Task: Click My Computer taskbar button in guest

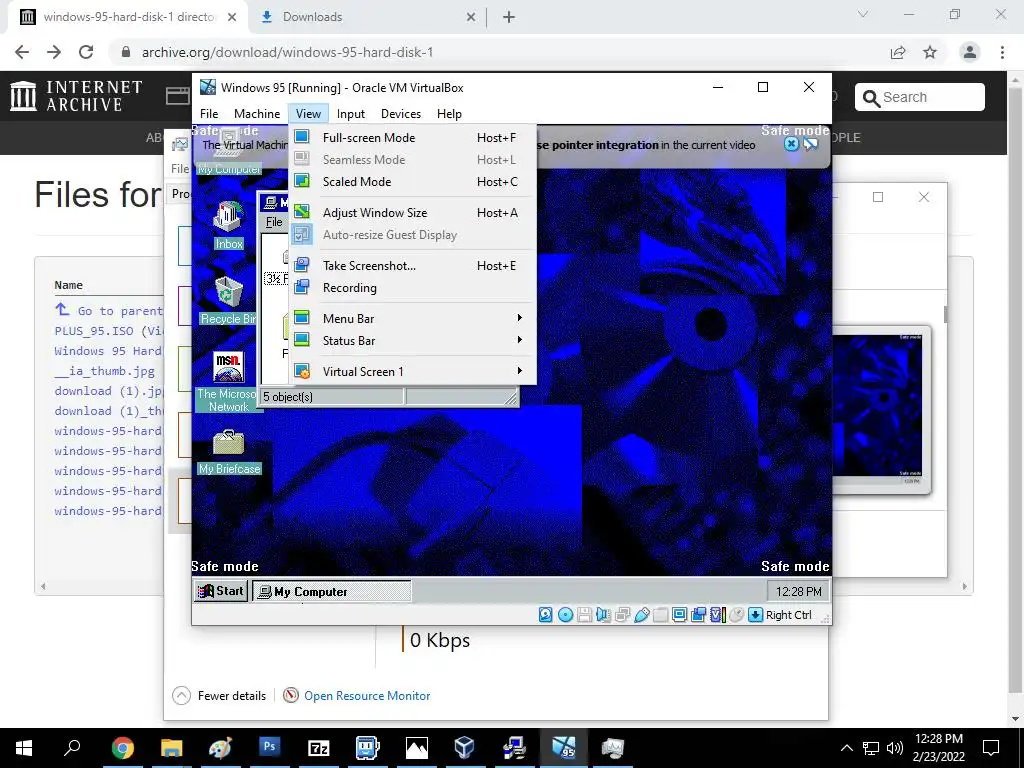Action: (x=332, y=592)
